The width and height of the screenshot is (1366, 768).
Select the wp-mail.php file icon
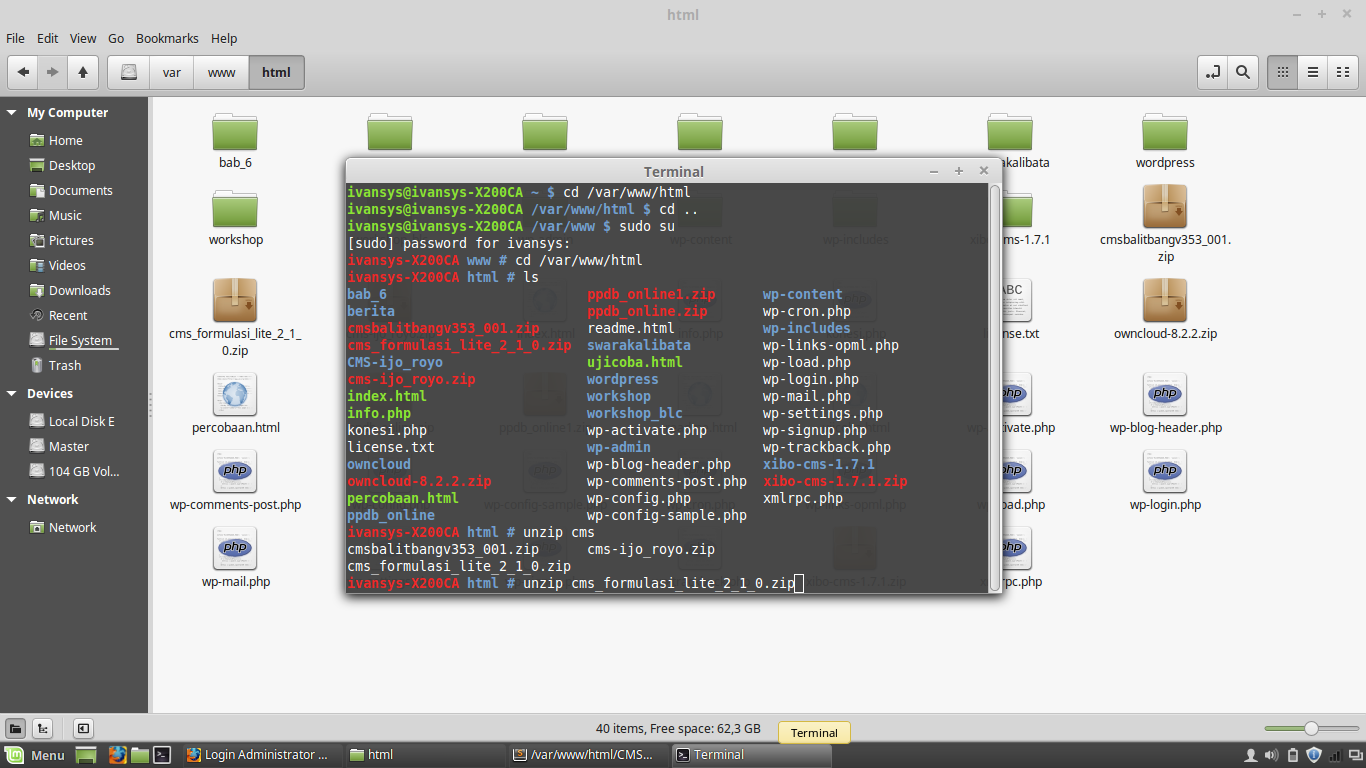(235, 549)
